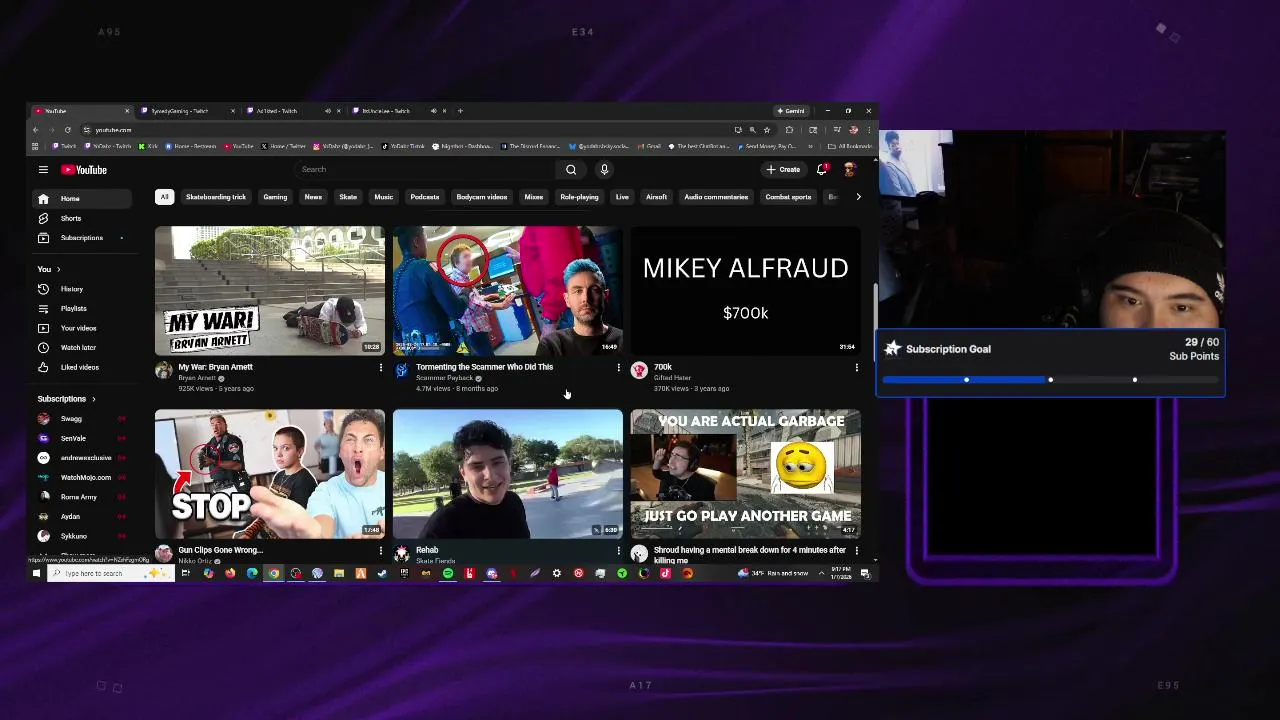This screenshot has height=720, width=1280.
Task: Mute the ItsUncleLee Twitch tab audio
Action: click(433, 111)
